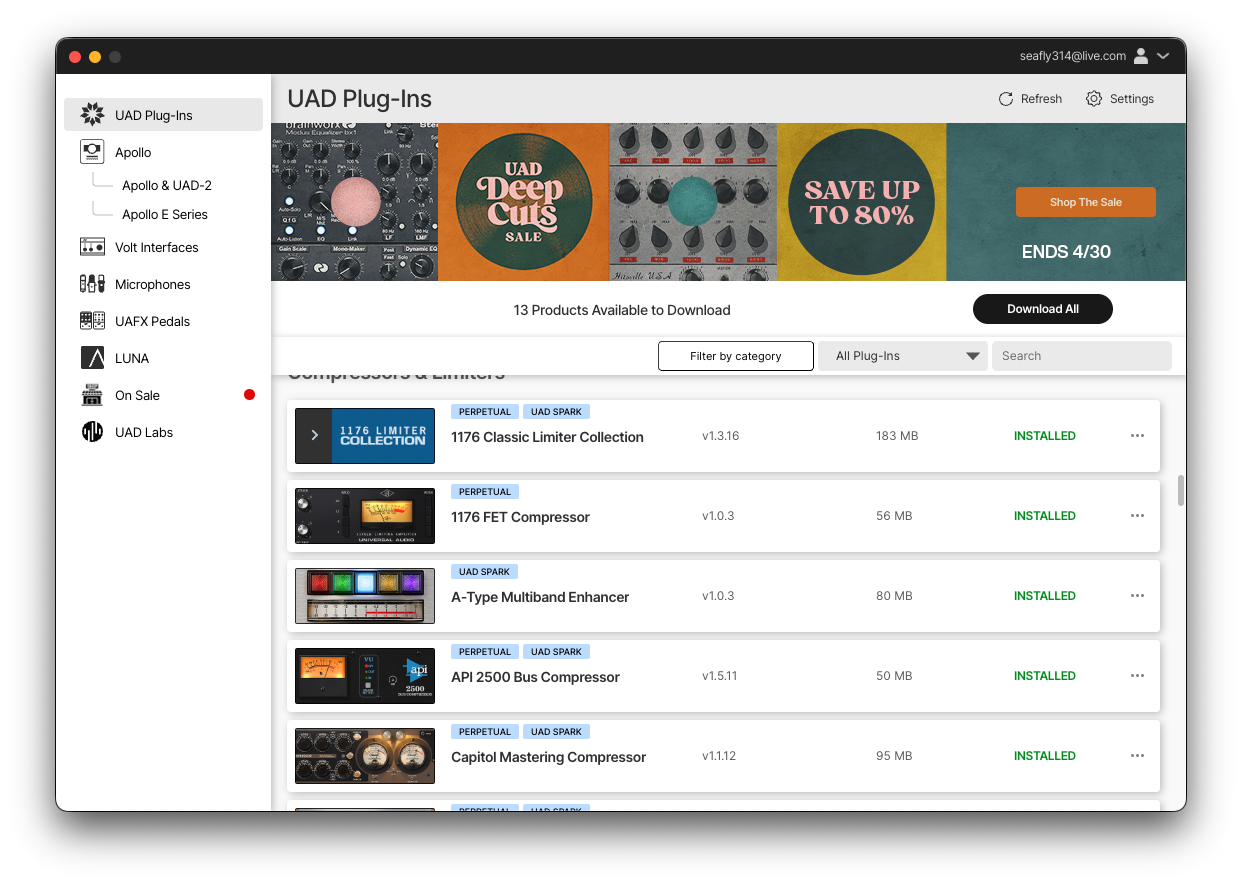
Task: Click the Save Up To 80% banner tile
Action: pyautogui.click(x=862, y=202)
